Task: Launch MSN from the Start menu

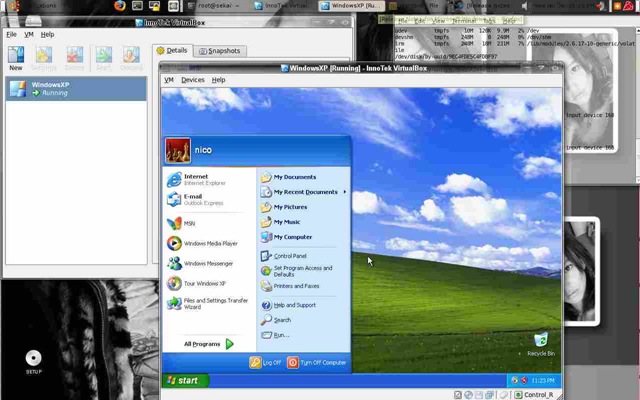Action: 188,223
